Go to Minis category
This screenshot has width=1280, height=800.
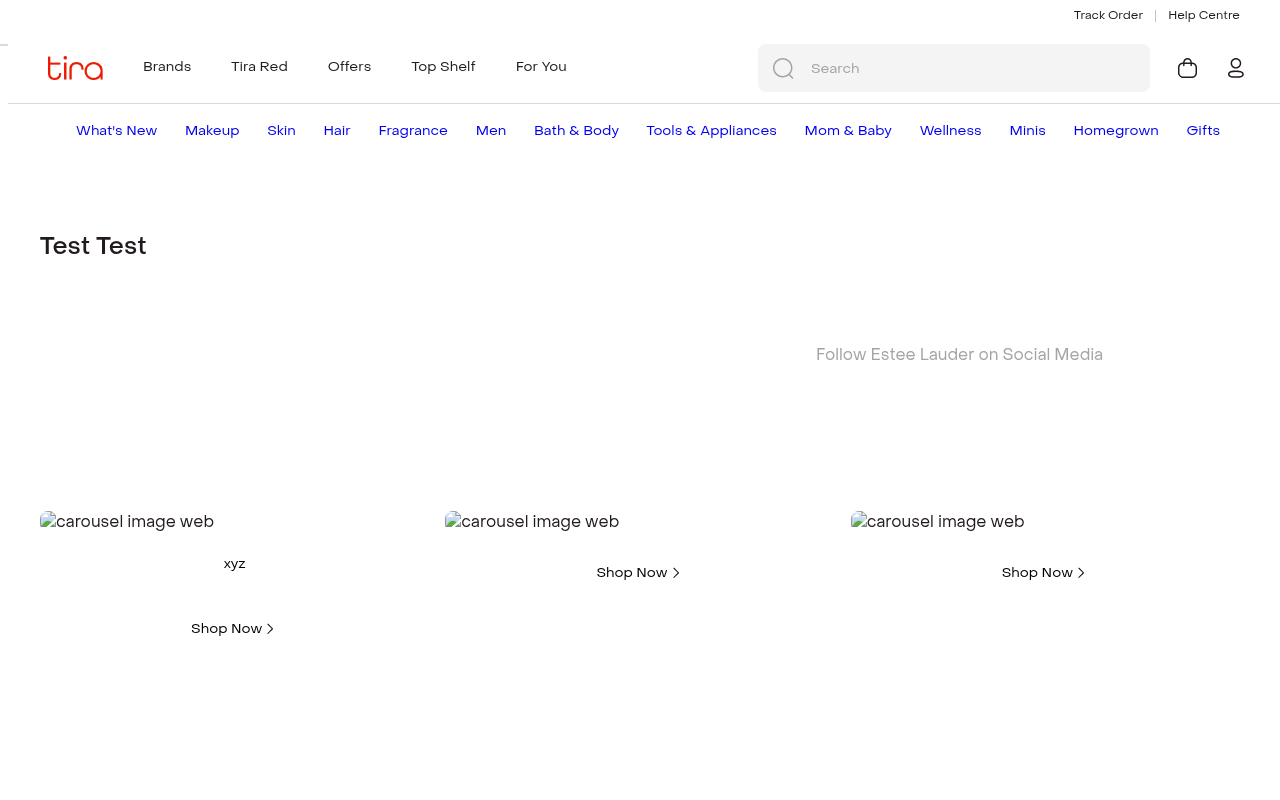point(1027,131)
